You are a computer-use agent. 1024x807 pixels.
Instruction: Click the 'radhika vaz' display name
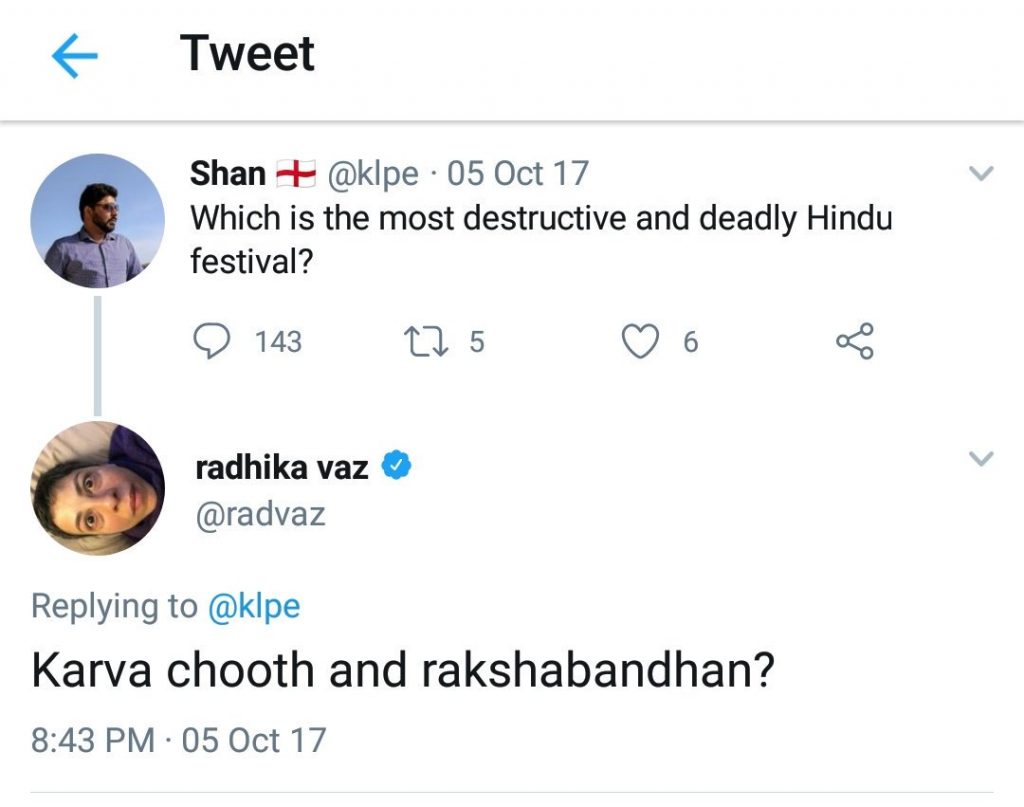(x=282, y=466)
